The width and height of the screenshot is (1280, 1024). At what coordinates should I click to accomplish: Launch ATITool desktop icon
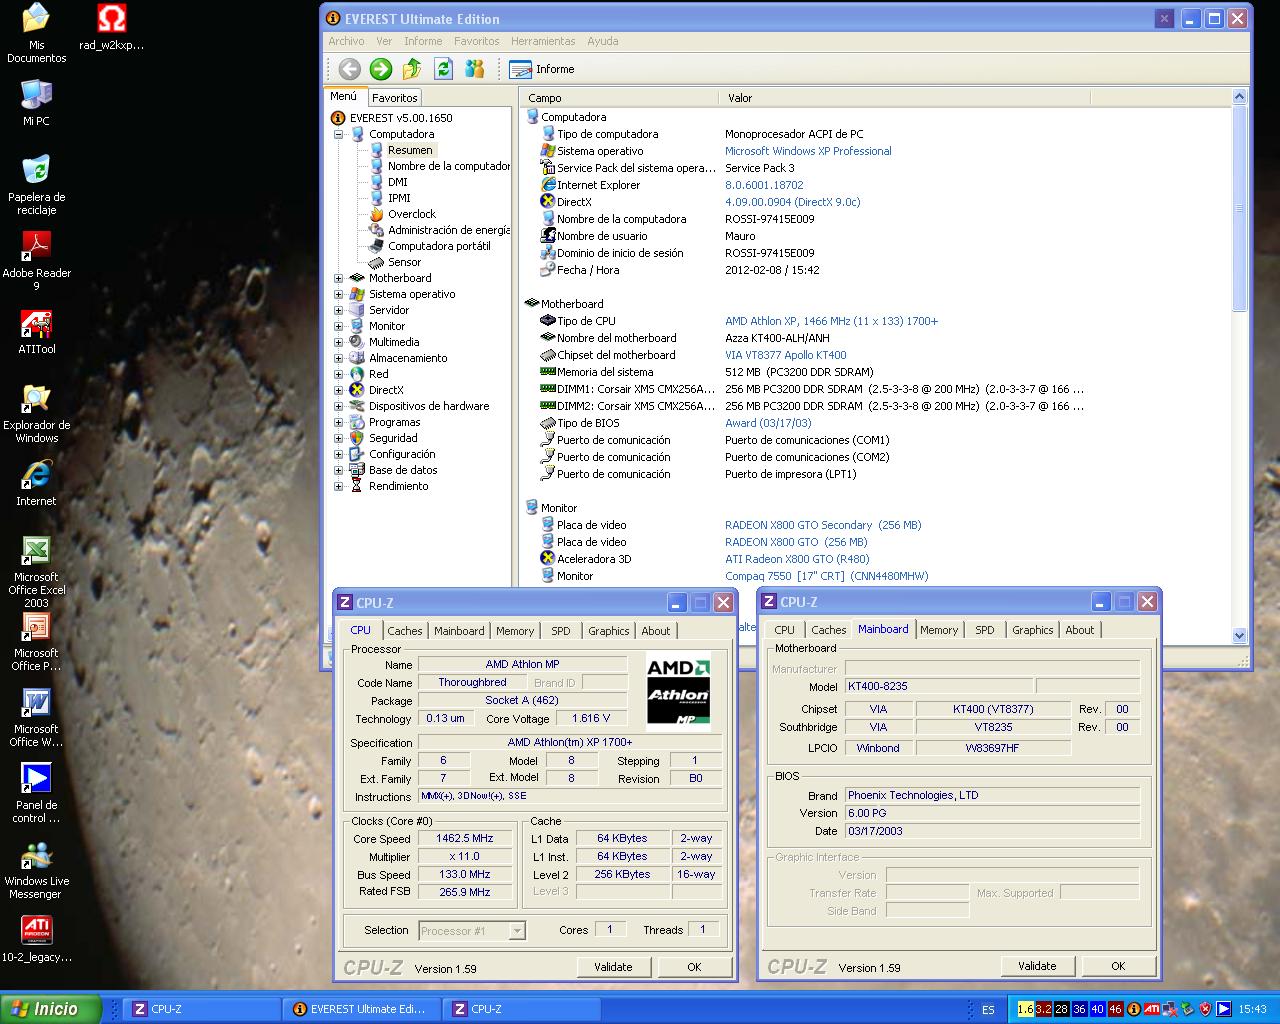click(36, 332)
